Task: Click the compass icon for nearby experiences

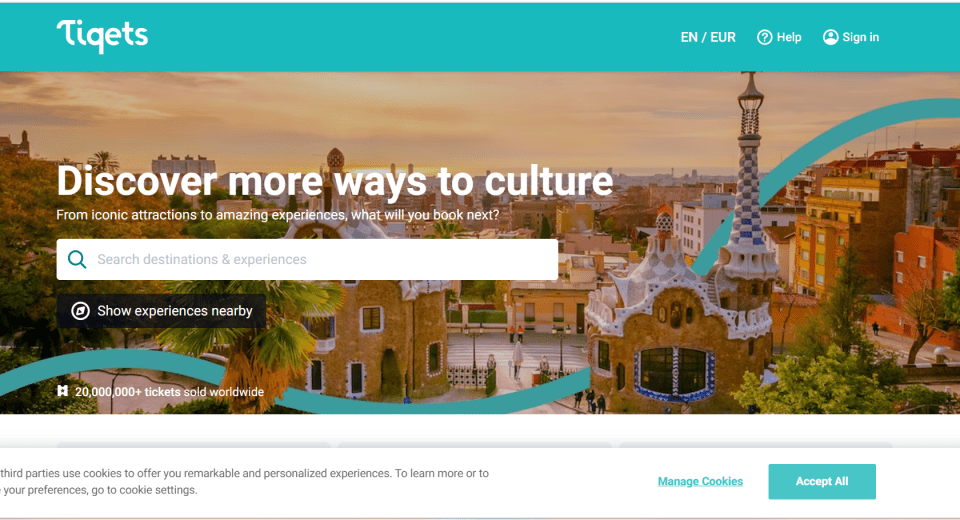Action: point(80,311)
